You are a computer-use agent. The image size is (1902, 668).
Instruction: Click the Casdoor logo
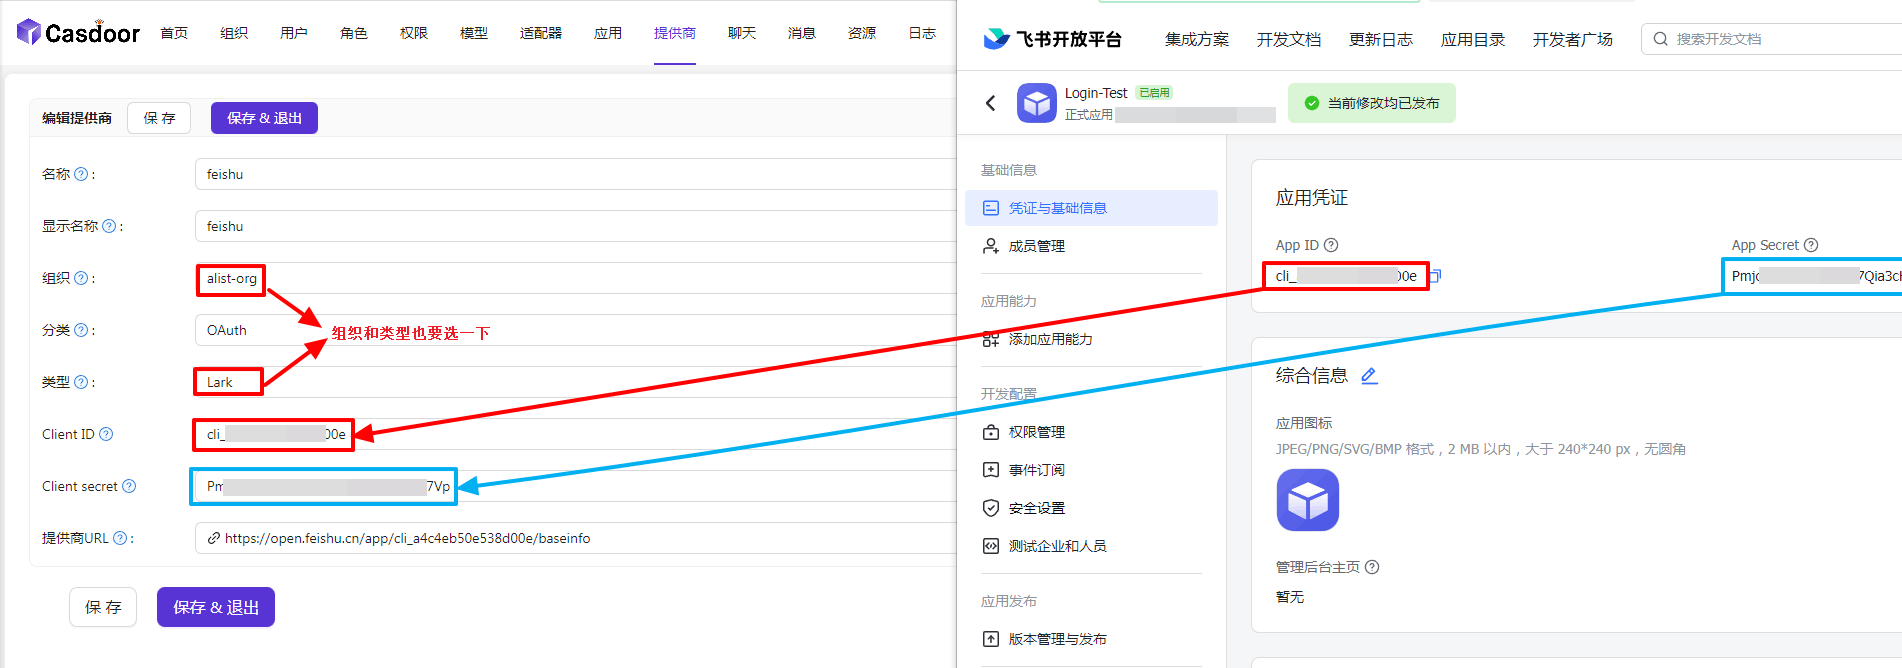click(x=79, y=33)
